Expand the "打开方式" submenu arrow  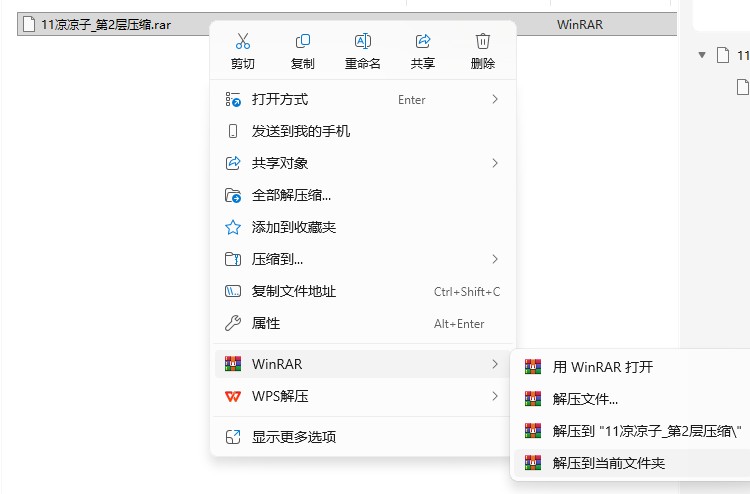[495, 99]
